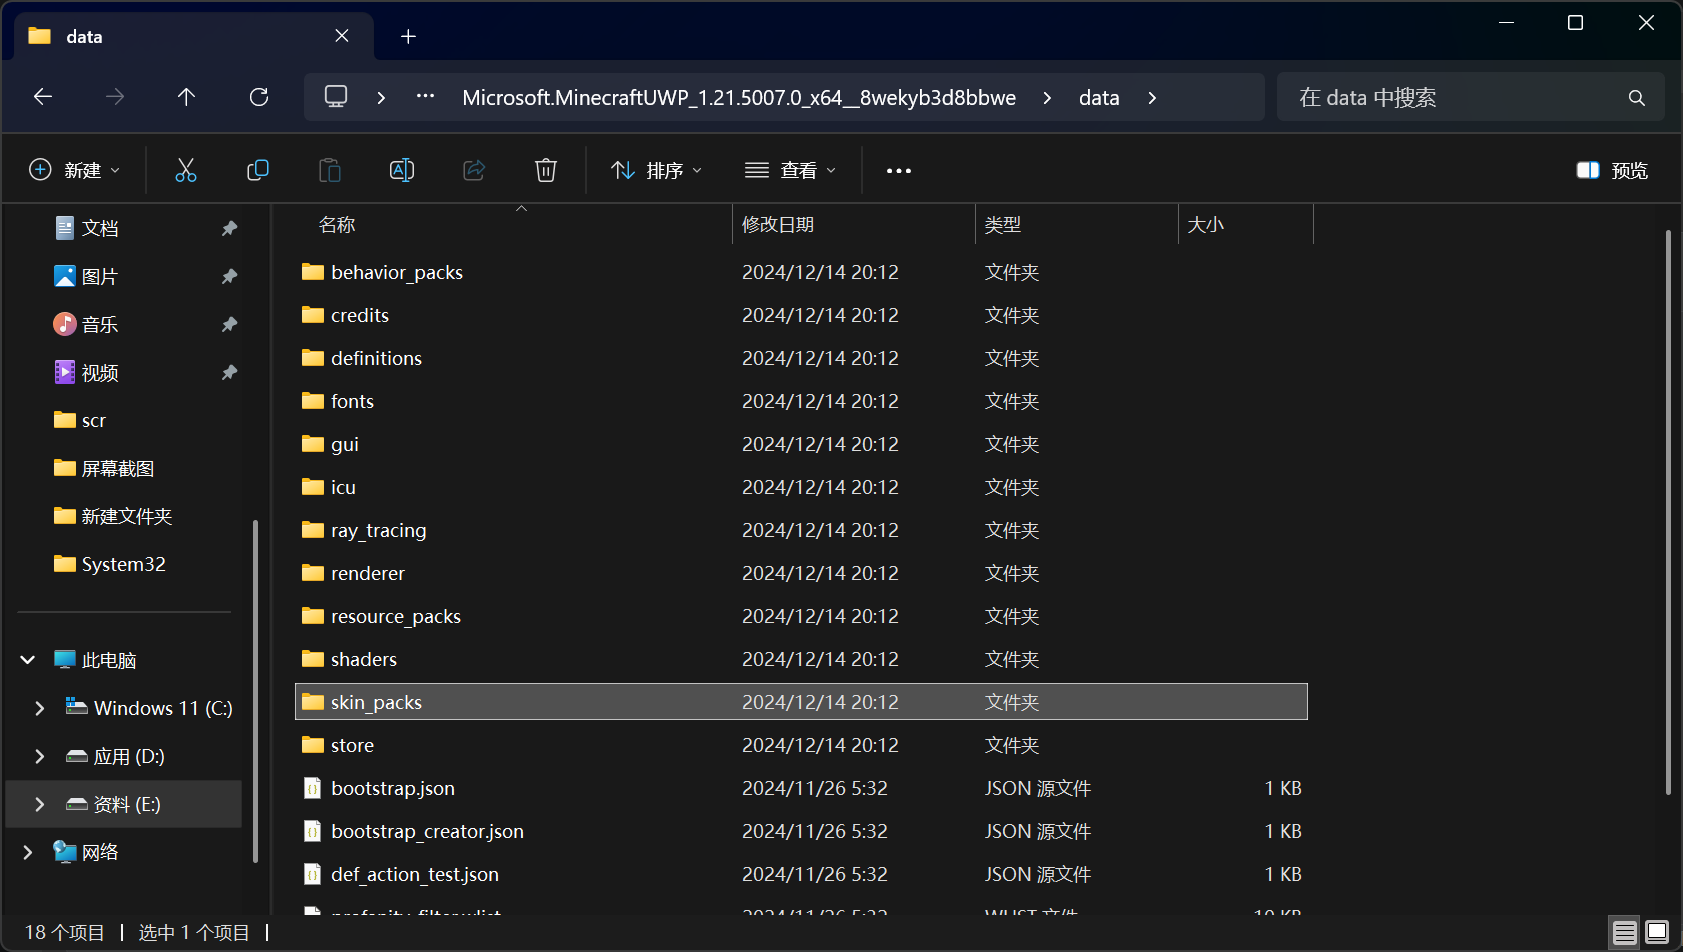Click the file list vertical scrollbar
This screenshot has height=952, width=1683.
(x=1668, y=512)
